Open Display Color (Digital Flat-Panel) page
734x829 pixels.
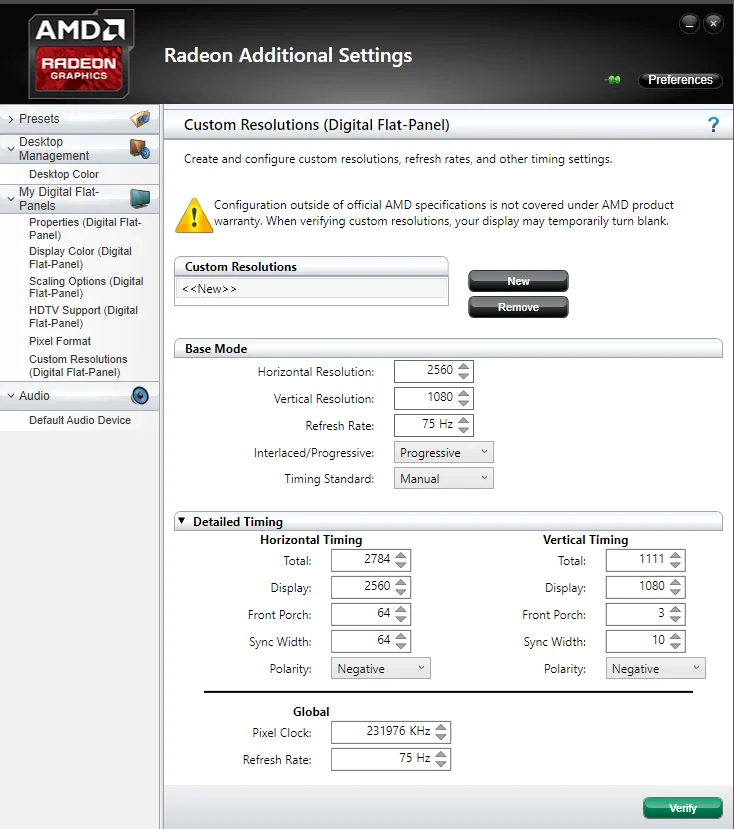click(80, 257)
